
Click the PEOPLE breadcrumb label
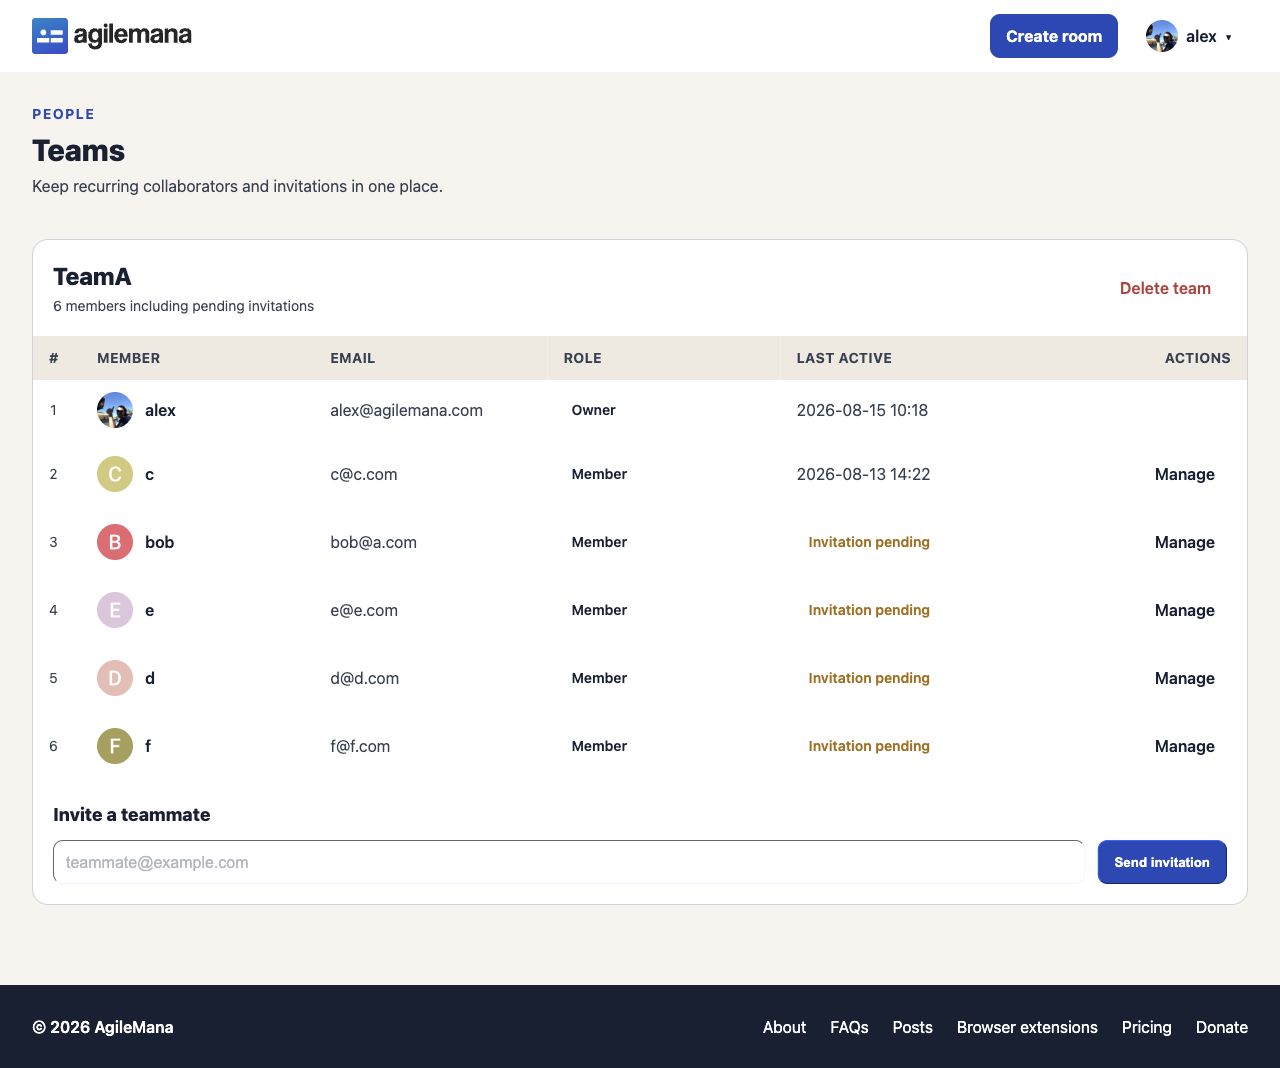(63, 114)
